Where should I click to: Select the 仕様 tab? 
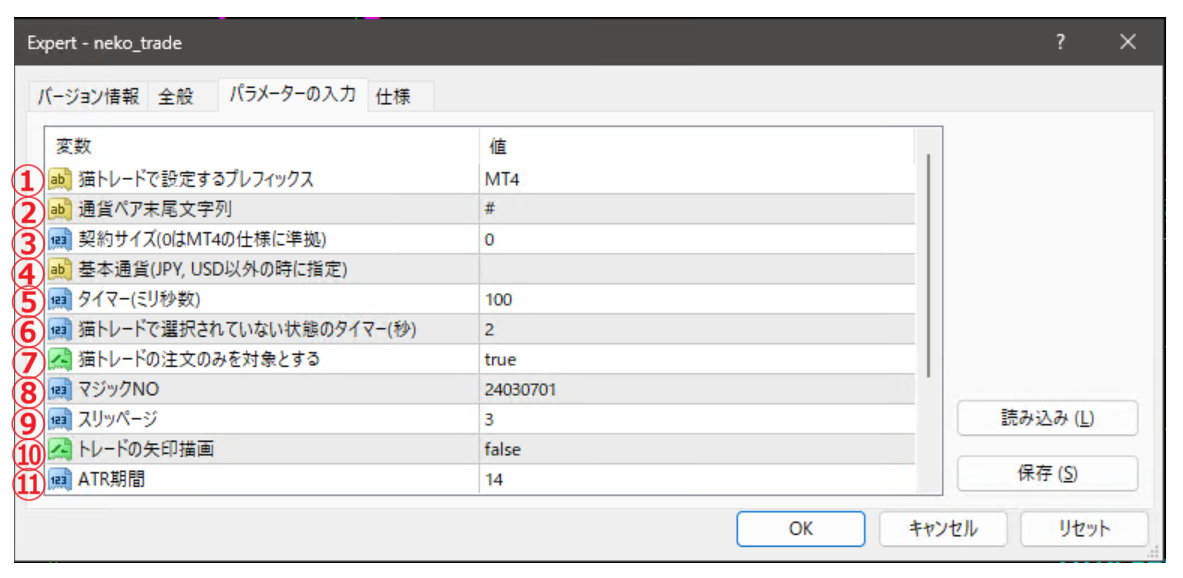[393, 97]
